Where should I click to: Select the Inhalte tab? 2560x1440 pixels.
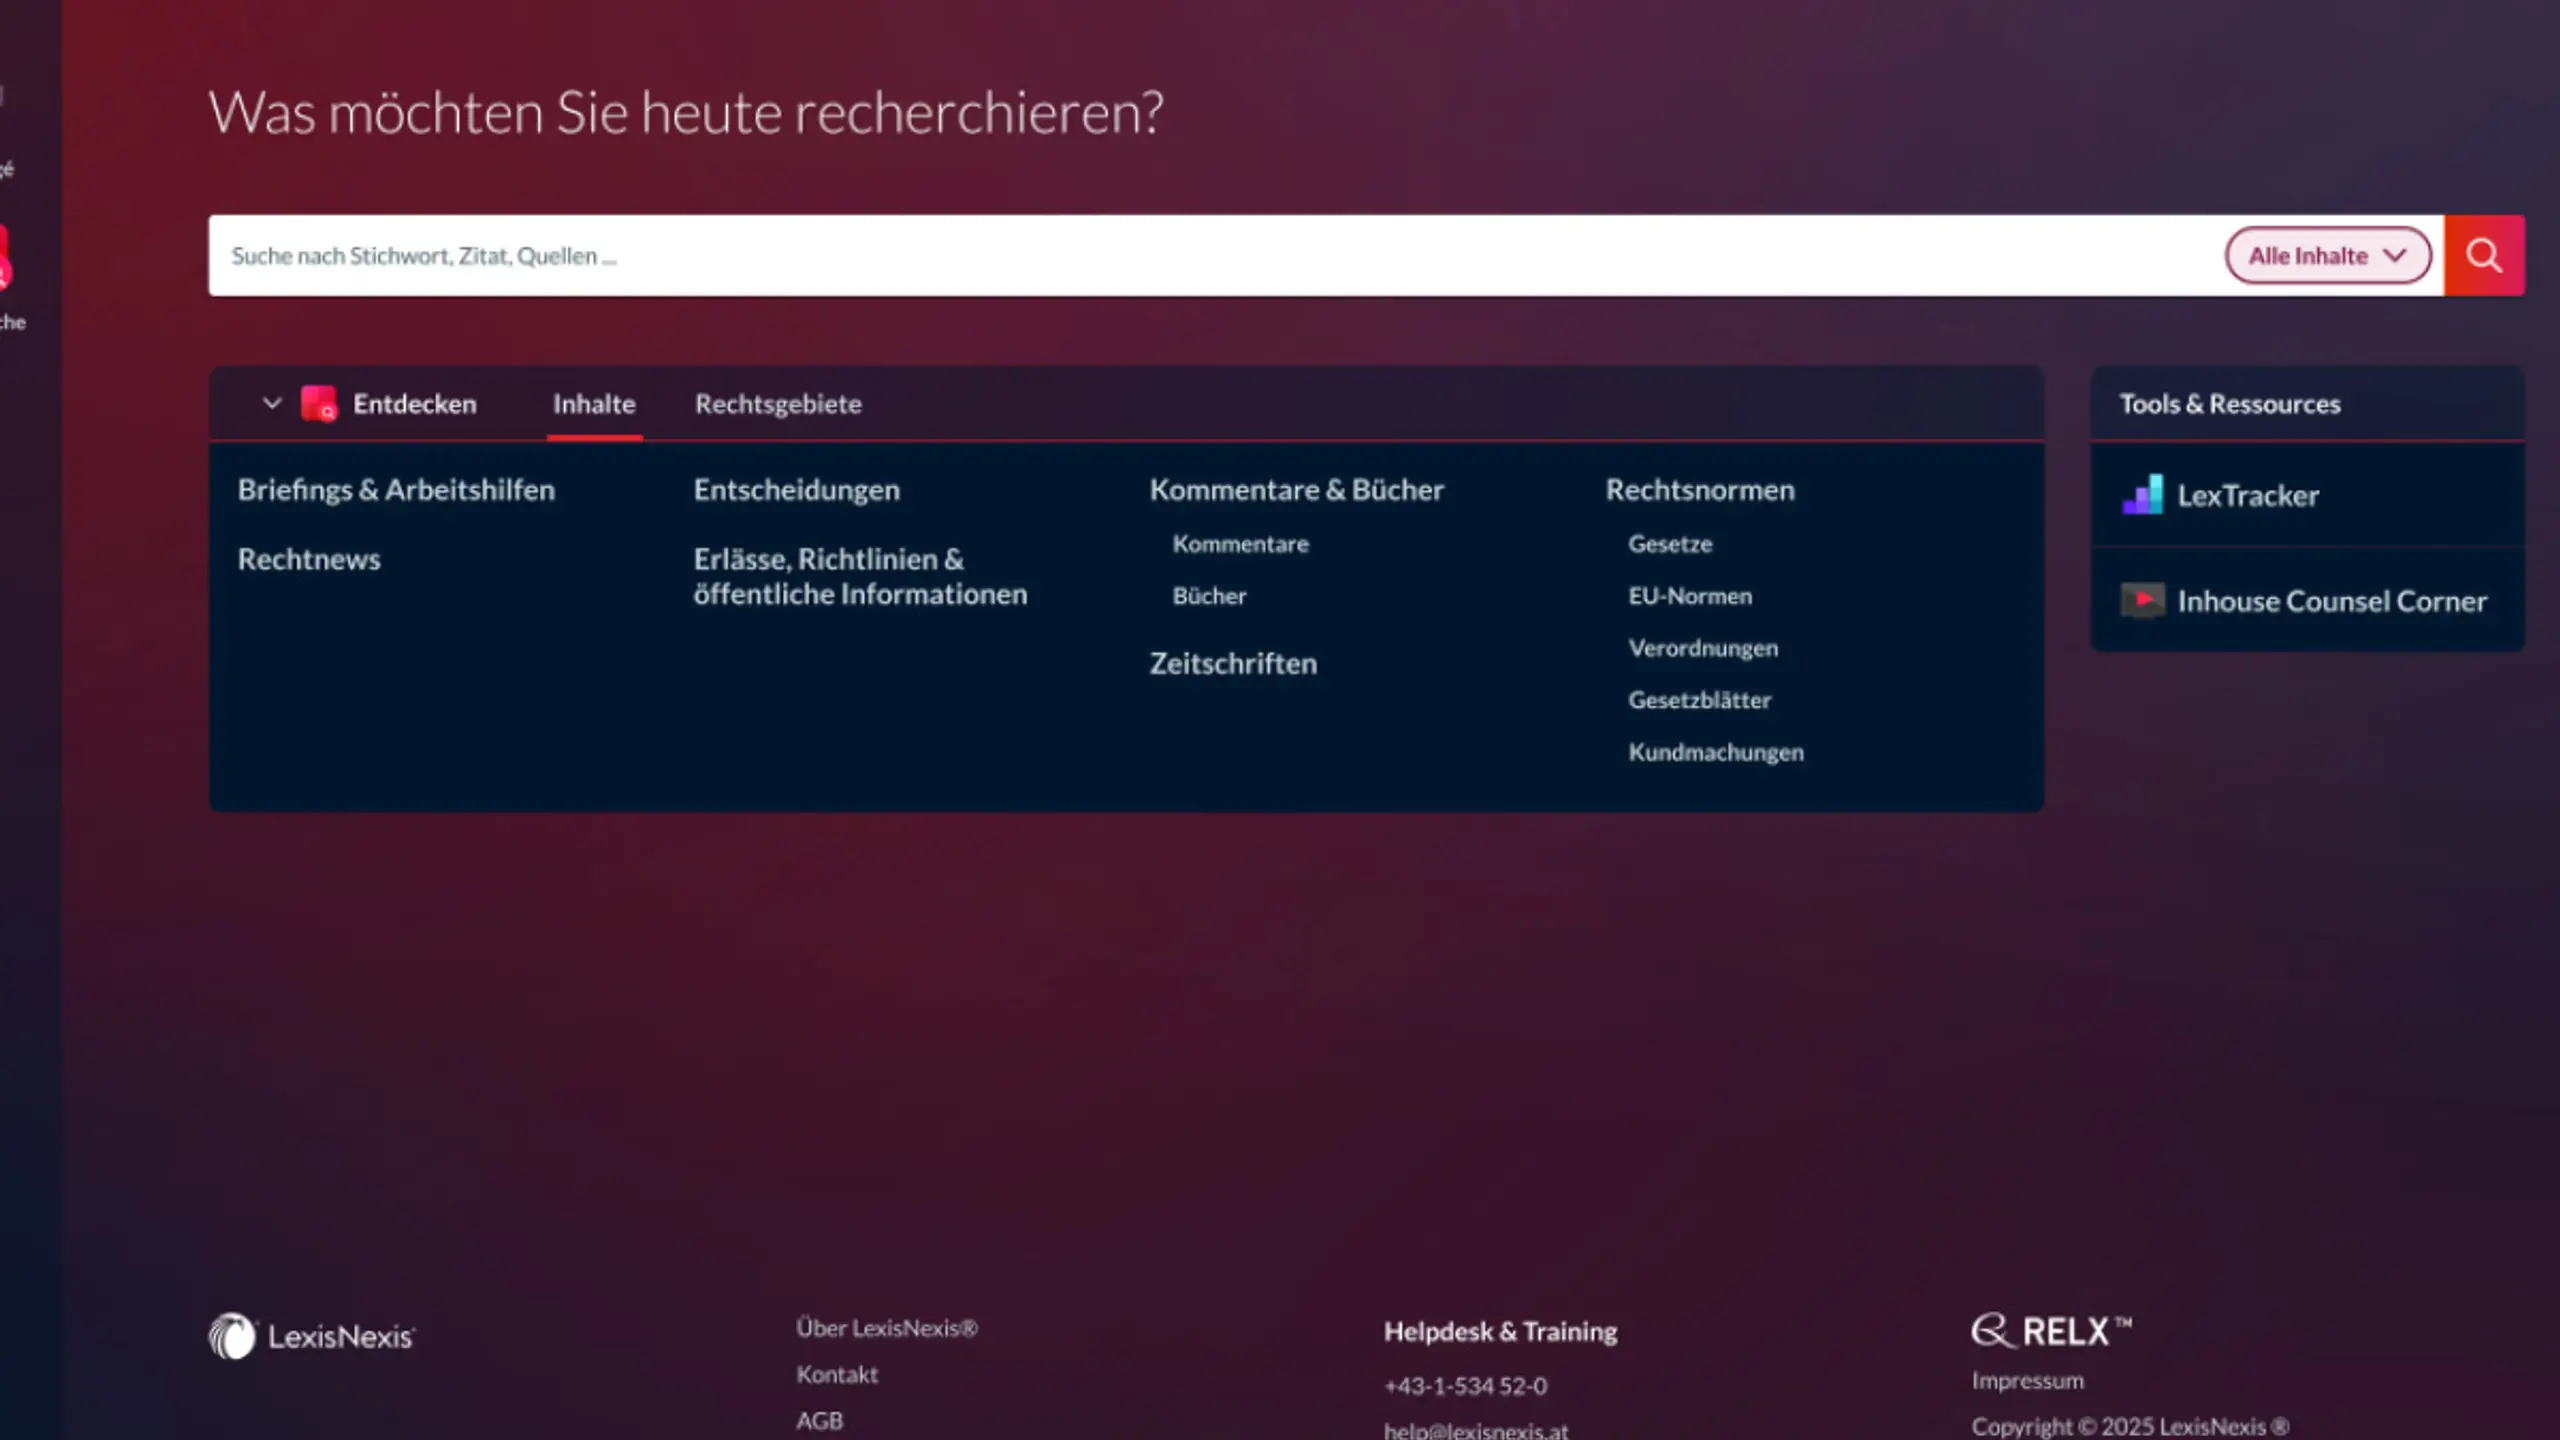pos(595,403)
